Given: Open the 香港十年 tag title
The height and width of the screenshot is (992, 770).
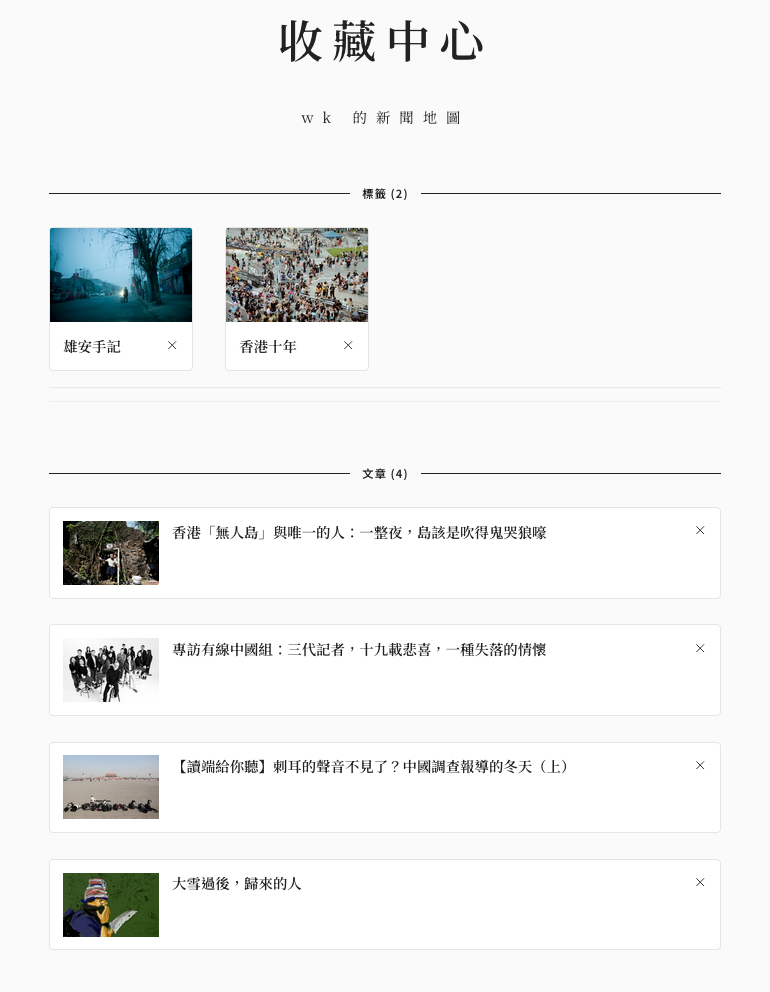Looking at the screenshot, I should [268, 347].
